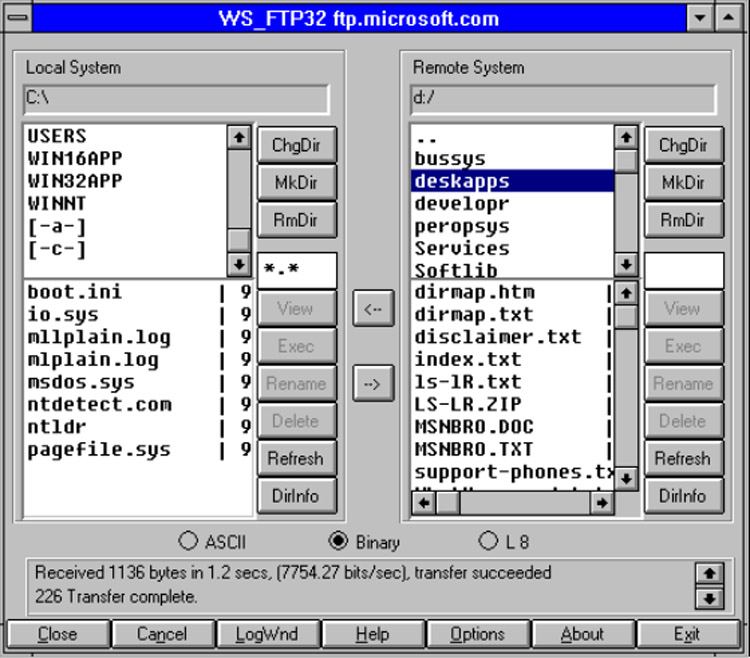
Task: Select drive [-a-] in local list
Action: point(125,226)
